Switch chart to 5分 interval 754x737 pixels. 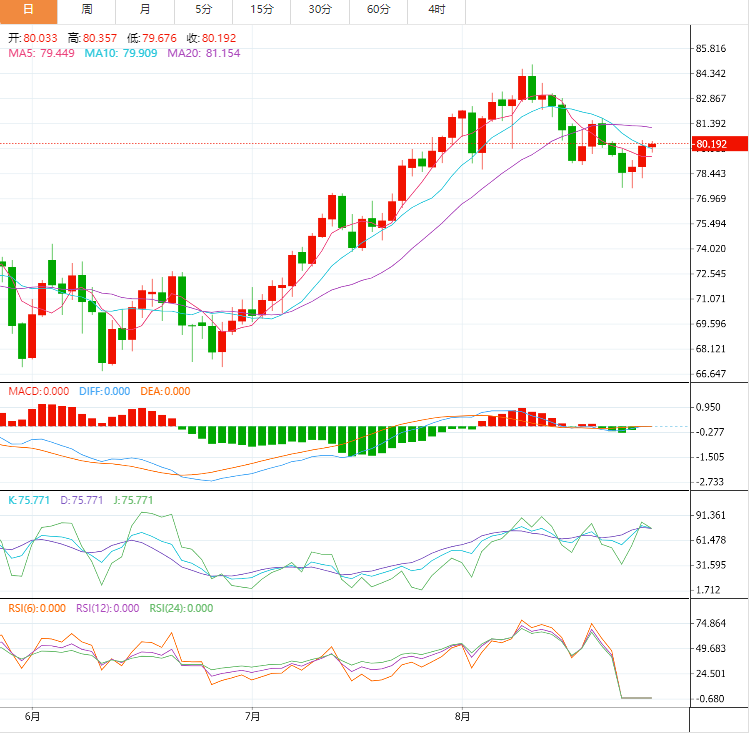[203, 10]
